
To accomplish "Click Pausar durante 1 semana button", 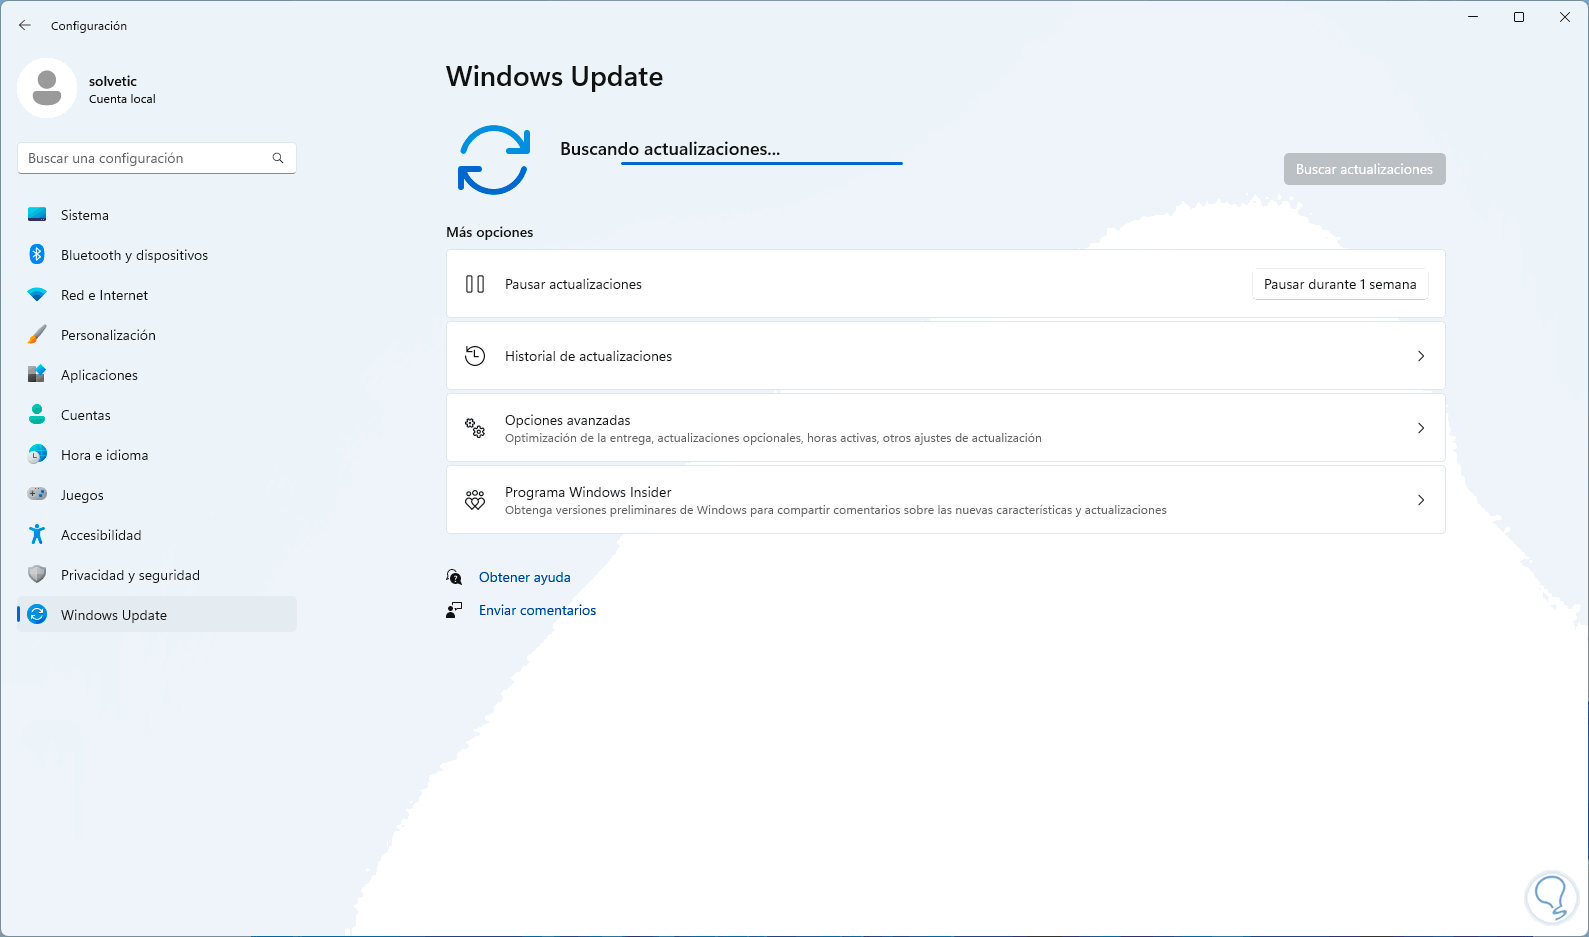I will pyautogui.click(x=1340, y=284).
